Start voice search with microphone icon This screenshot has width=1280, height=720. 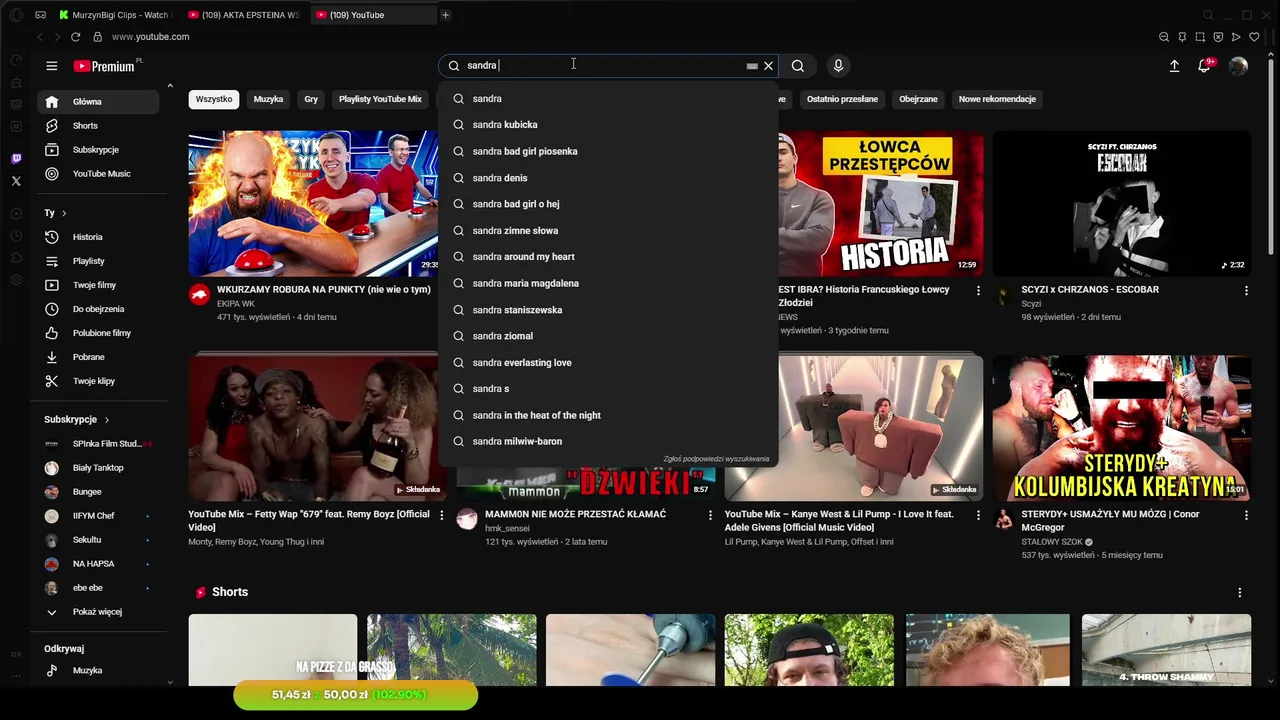click(x=838, y=66)
